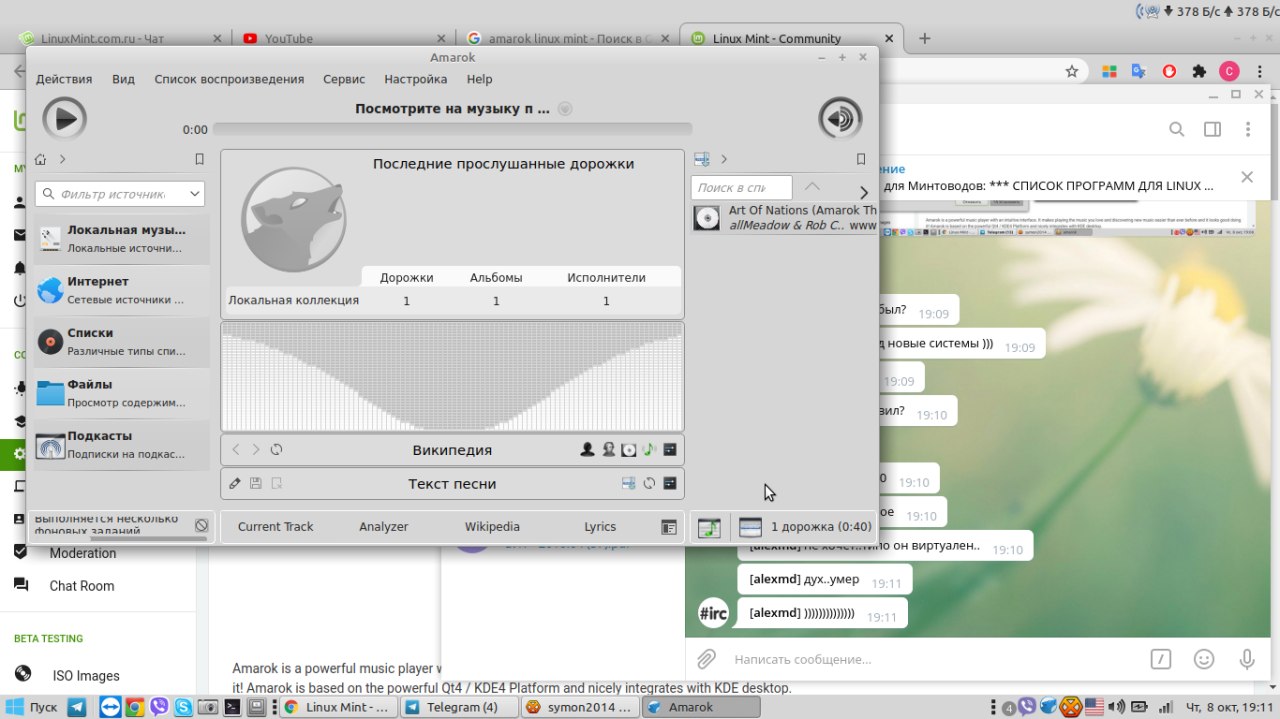Click the playlist search up arrow

point(812,187)
